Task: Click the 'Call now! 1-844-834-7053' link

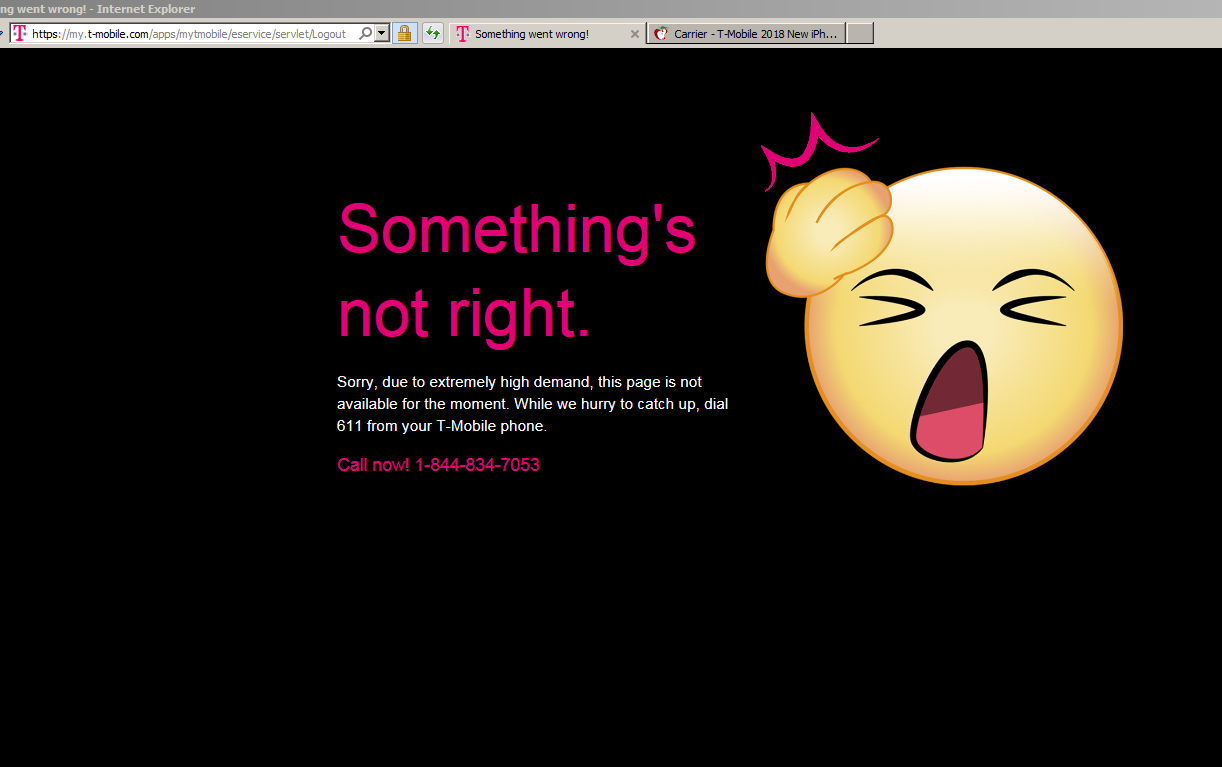Action: coord(438,465)
